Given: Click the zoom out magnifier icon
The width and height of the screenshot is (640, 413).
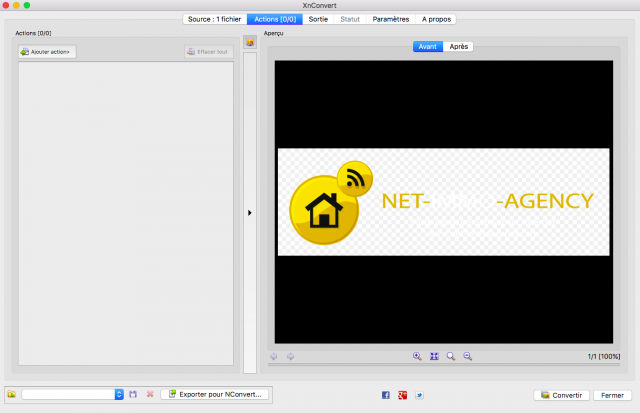Looking at the screenshot, I should 467,356.
